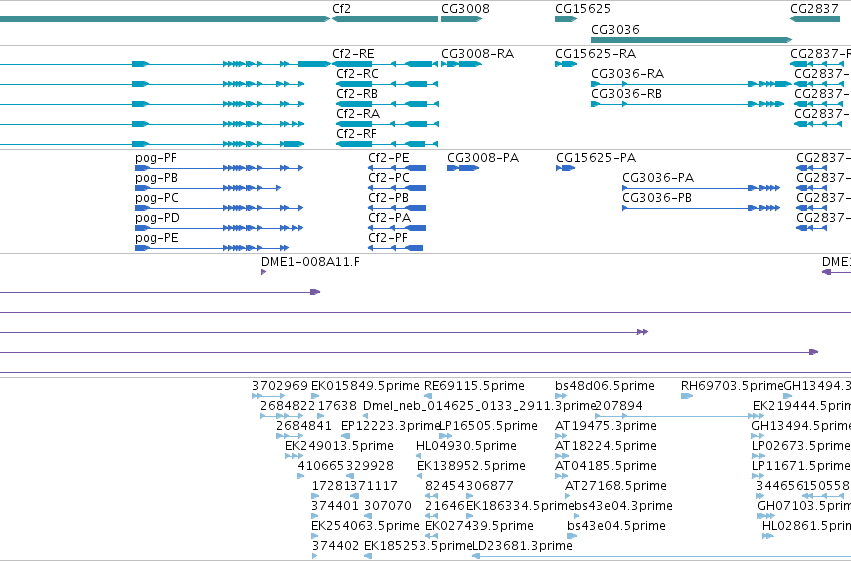Click the Cf2-RA transcript
The width and height of the screenshot is (851, 561).
click(387, 124)
